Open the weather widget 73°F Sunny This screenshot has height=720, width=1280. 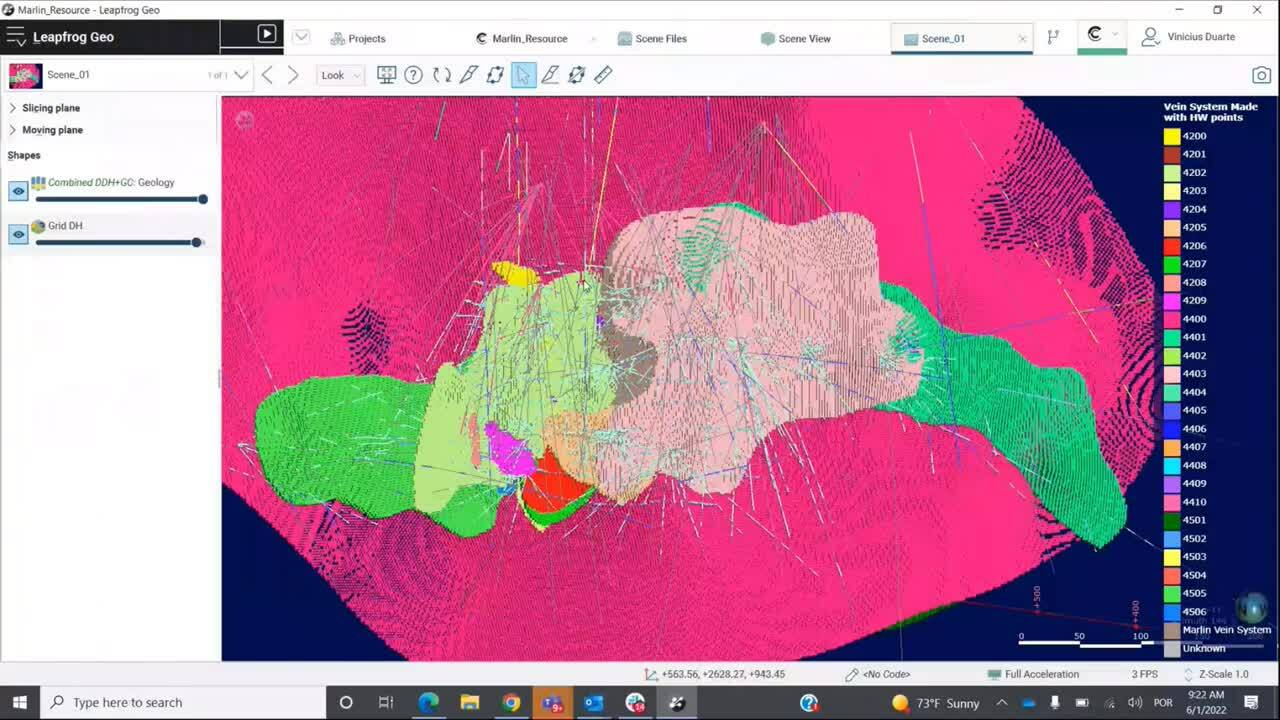point(935,703)
